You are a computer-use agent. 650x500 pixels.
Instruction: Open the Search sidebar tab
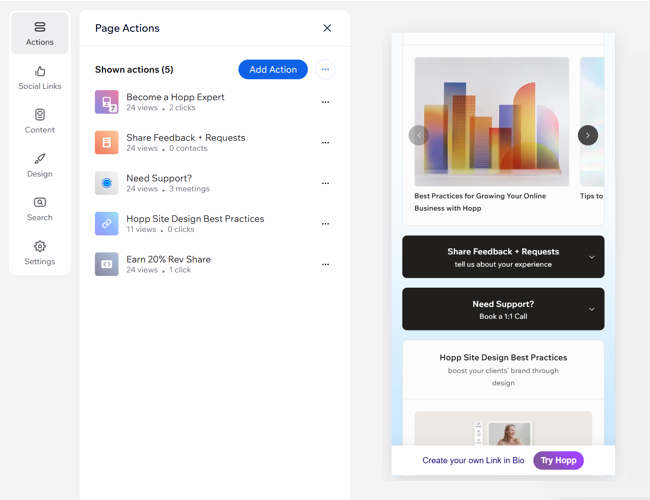40,209
